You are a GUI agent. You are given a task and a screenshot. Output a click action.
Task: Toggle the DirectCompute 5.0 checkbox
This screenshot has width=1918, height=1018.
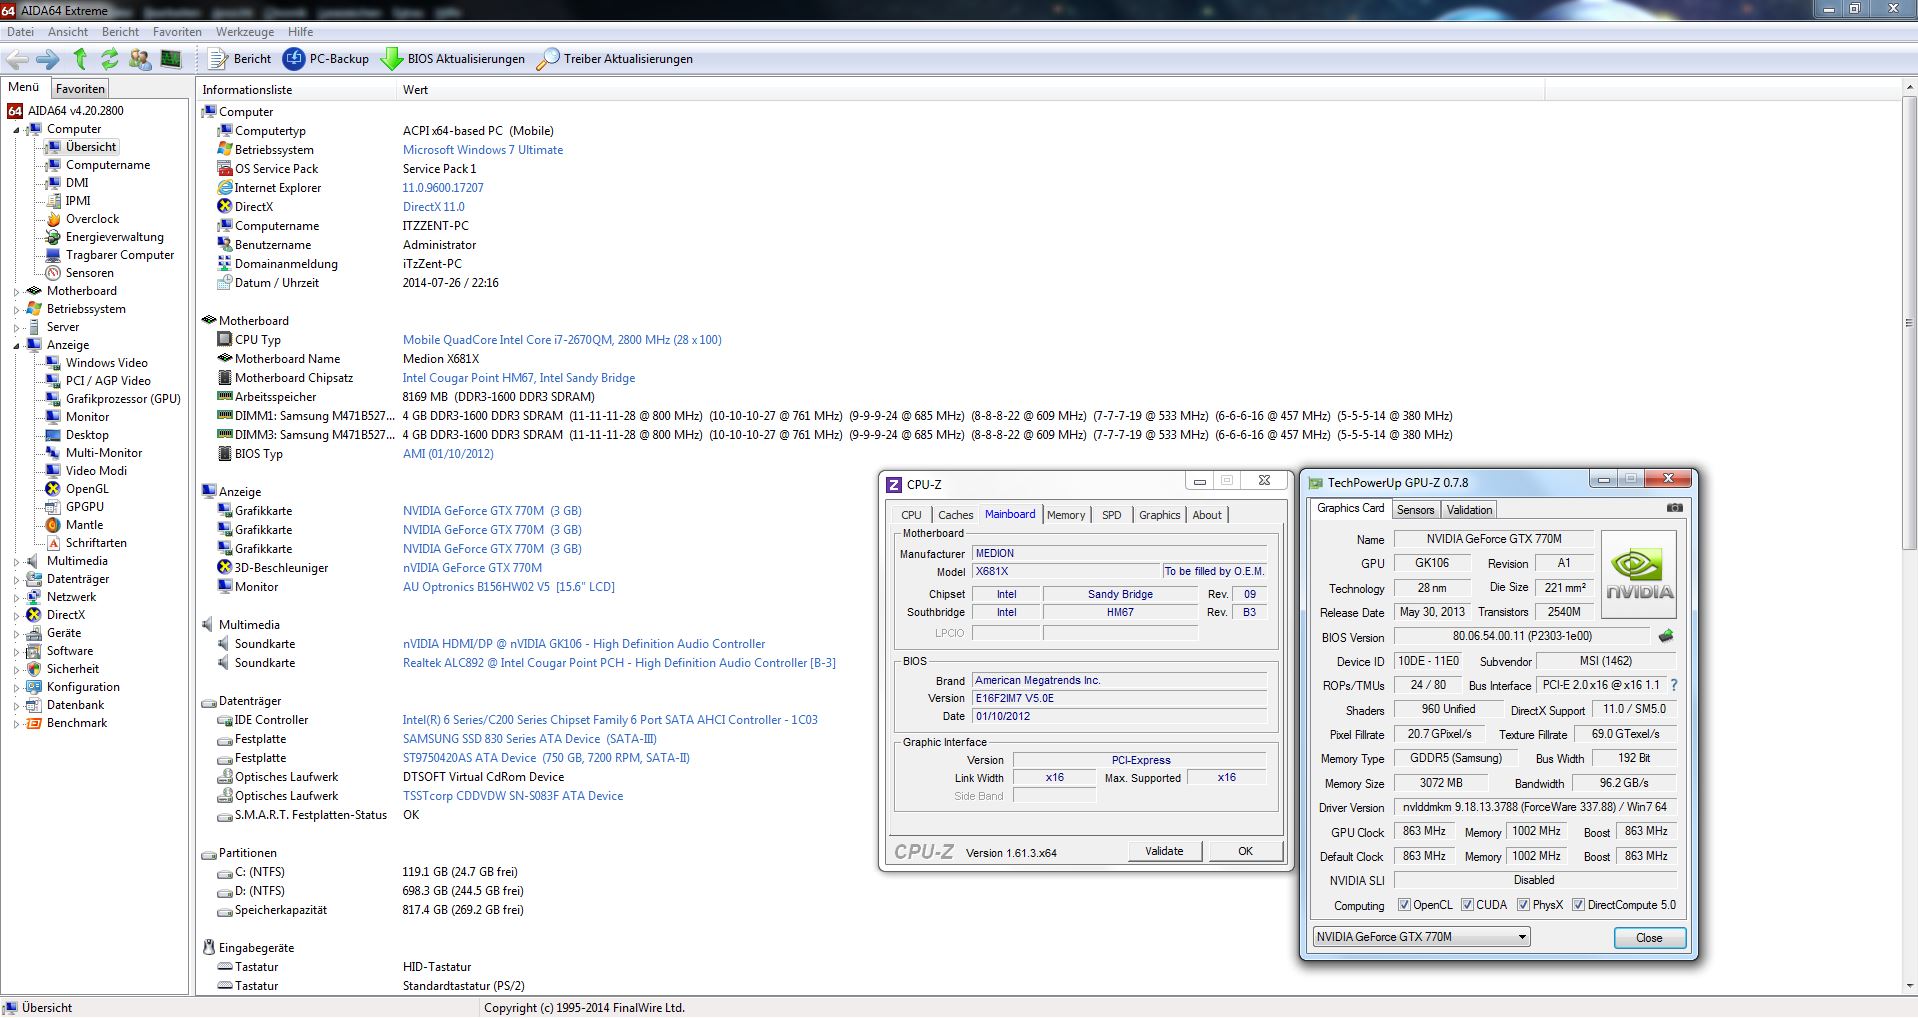1578,905
